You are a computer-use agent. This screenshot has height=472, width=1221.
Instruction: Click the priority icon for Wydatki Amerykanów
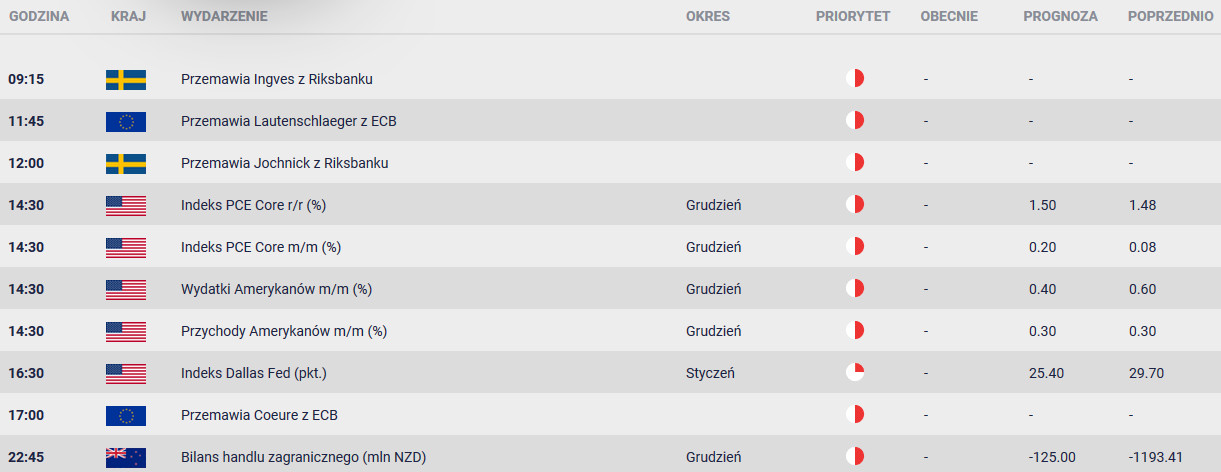click(854, 289)
